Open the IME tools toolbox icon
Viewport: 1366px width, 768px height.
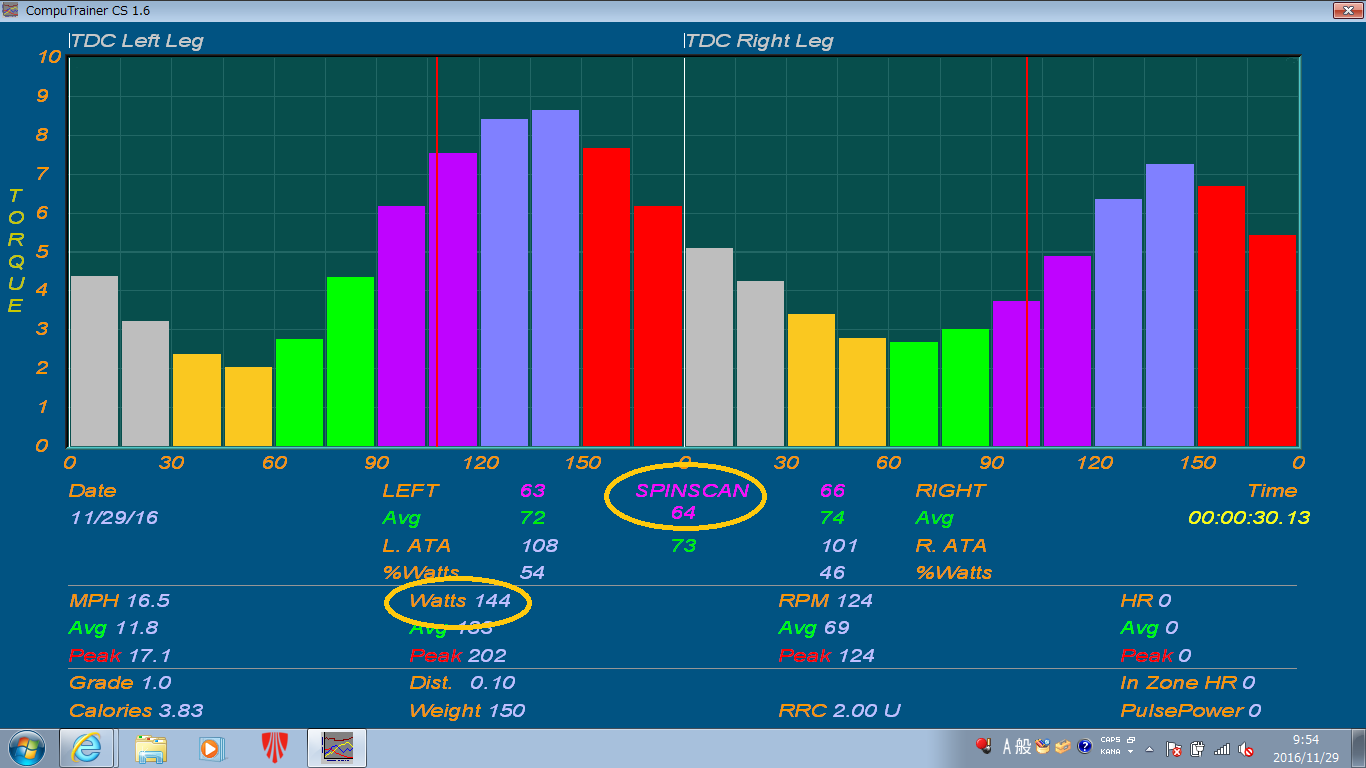click(1063, 746)
